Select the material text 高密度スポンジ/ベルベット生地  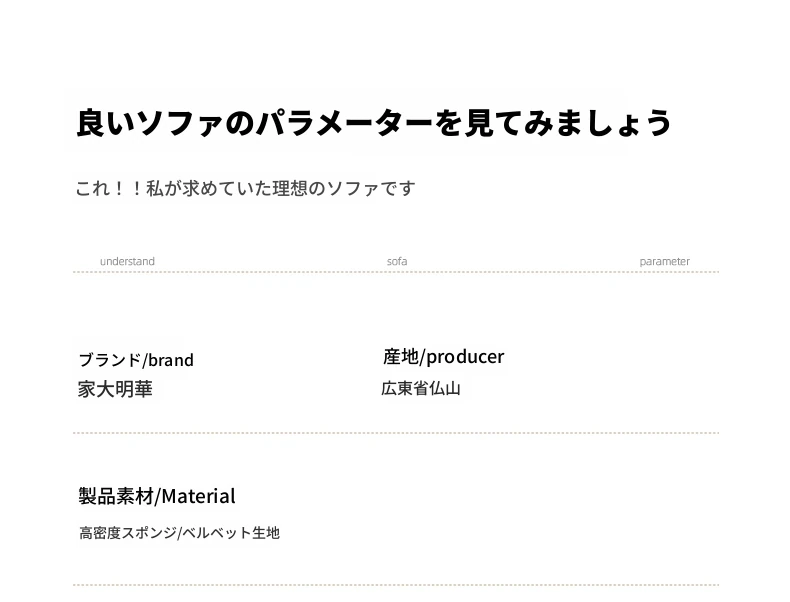pos(179,532)
